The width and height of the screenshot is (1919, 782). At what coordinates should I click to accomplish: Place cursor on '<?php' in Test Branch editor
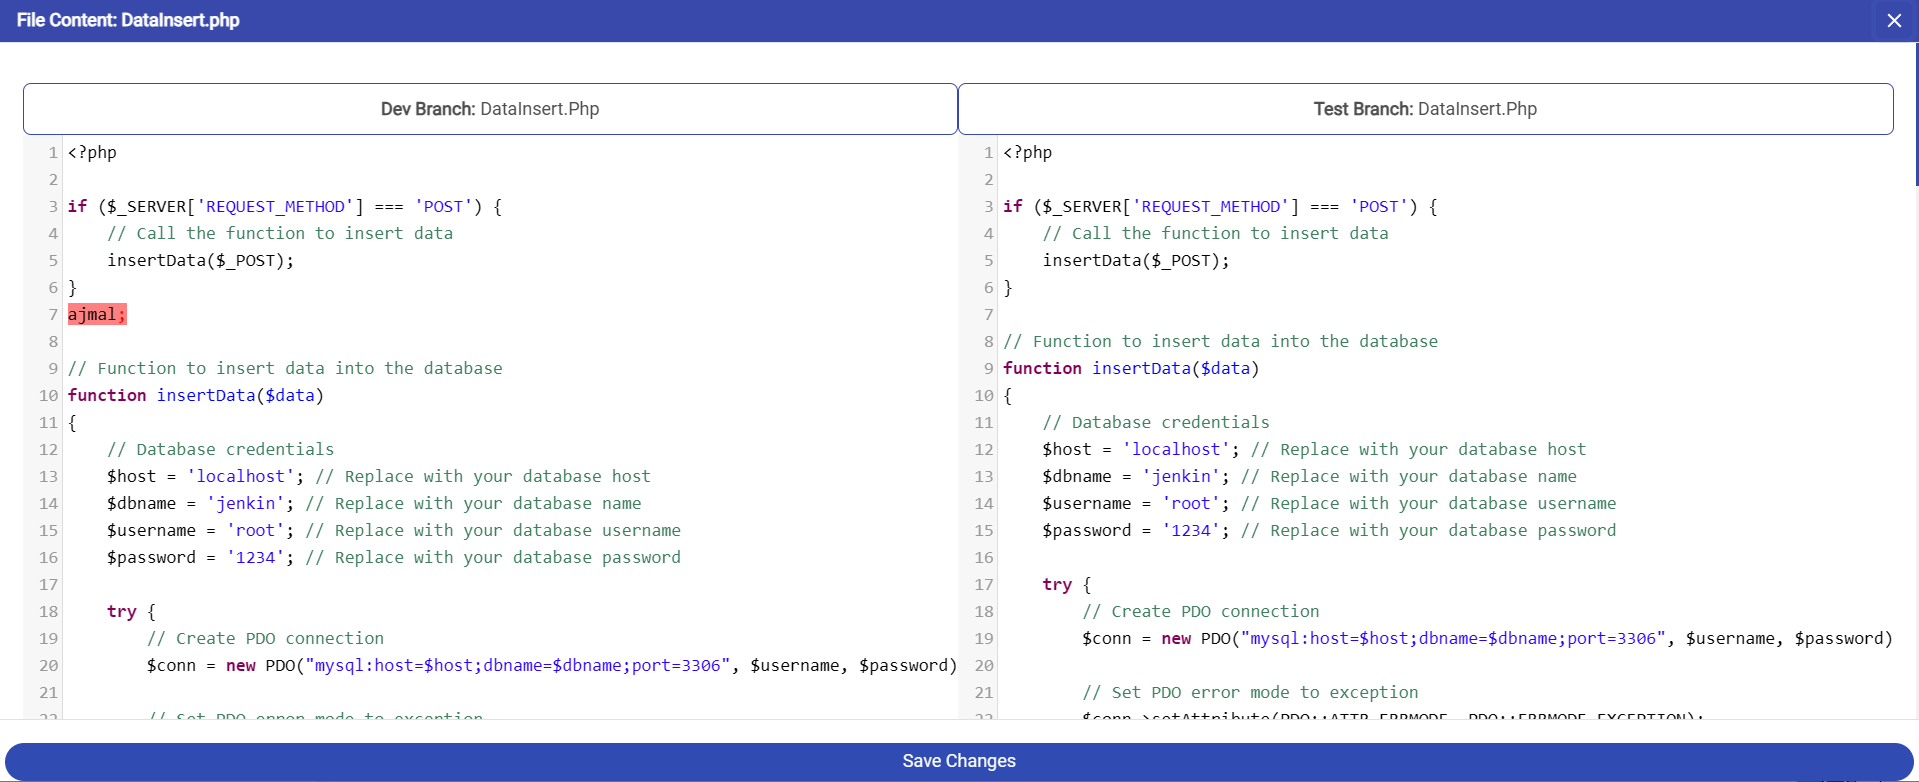point(1027,153)
